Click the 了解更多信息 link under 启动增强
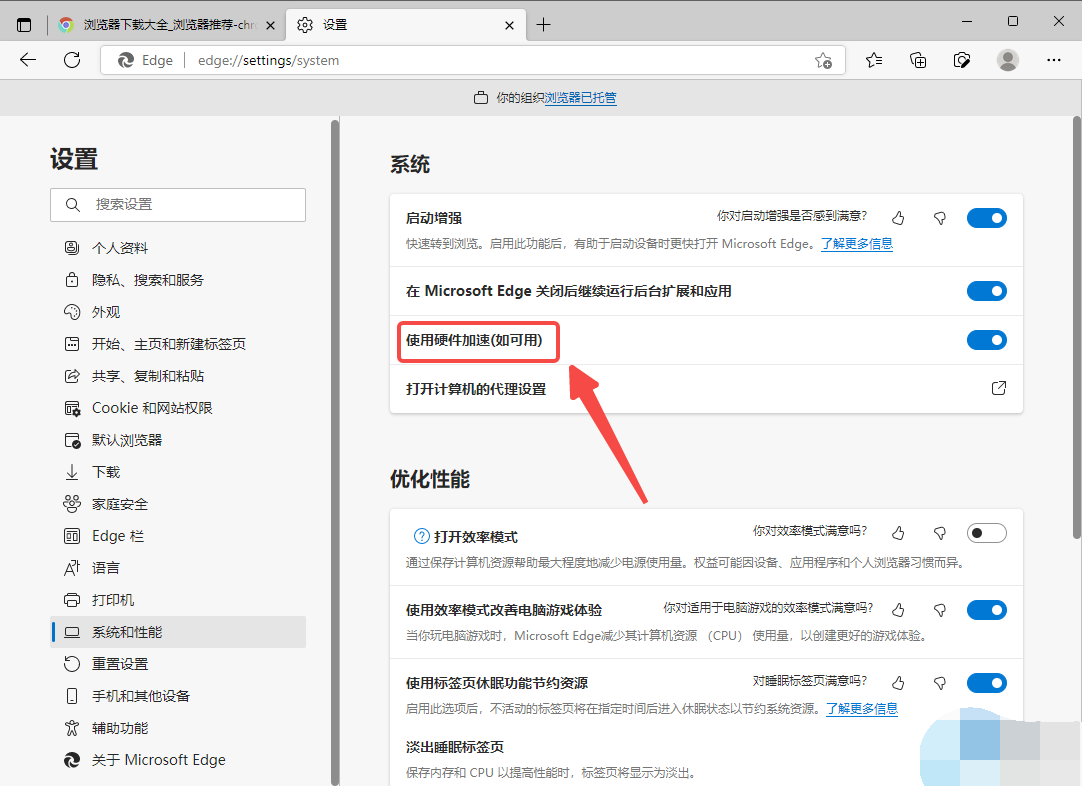1082x786 pixels. pyautogui.click(x=857, y=243)
